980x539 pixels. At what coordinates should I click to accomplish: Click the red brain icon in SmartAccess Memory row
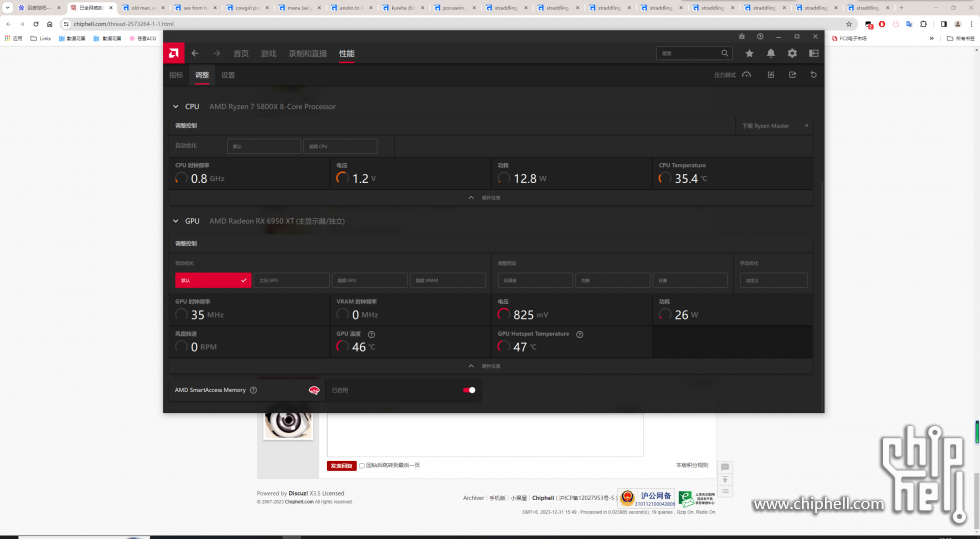(314, 390)
